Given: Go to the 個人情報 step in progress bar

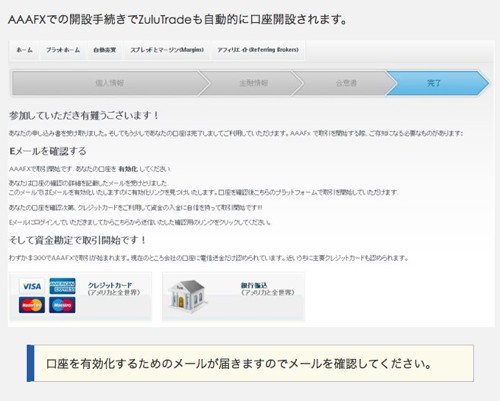Looking at the screenshot, I should coord(109,83).
